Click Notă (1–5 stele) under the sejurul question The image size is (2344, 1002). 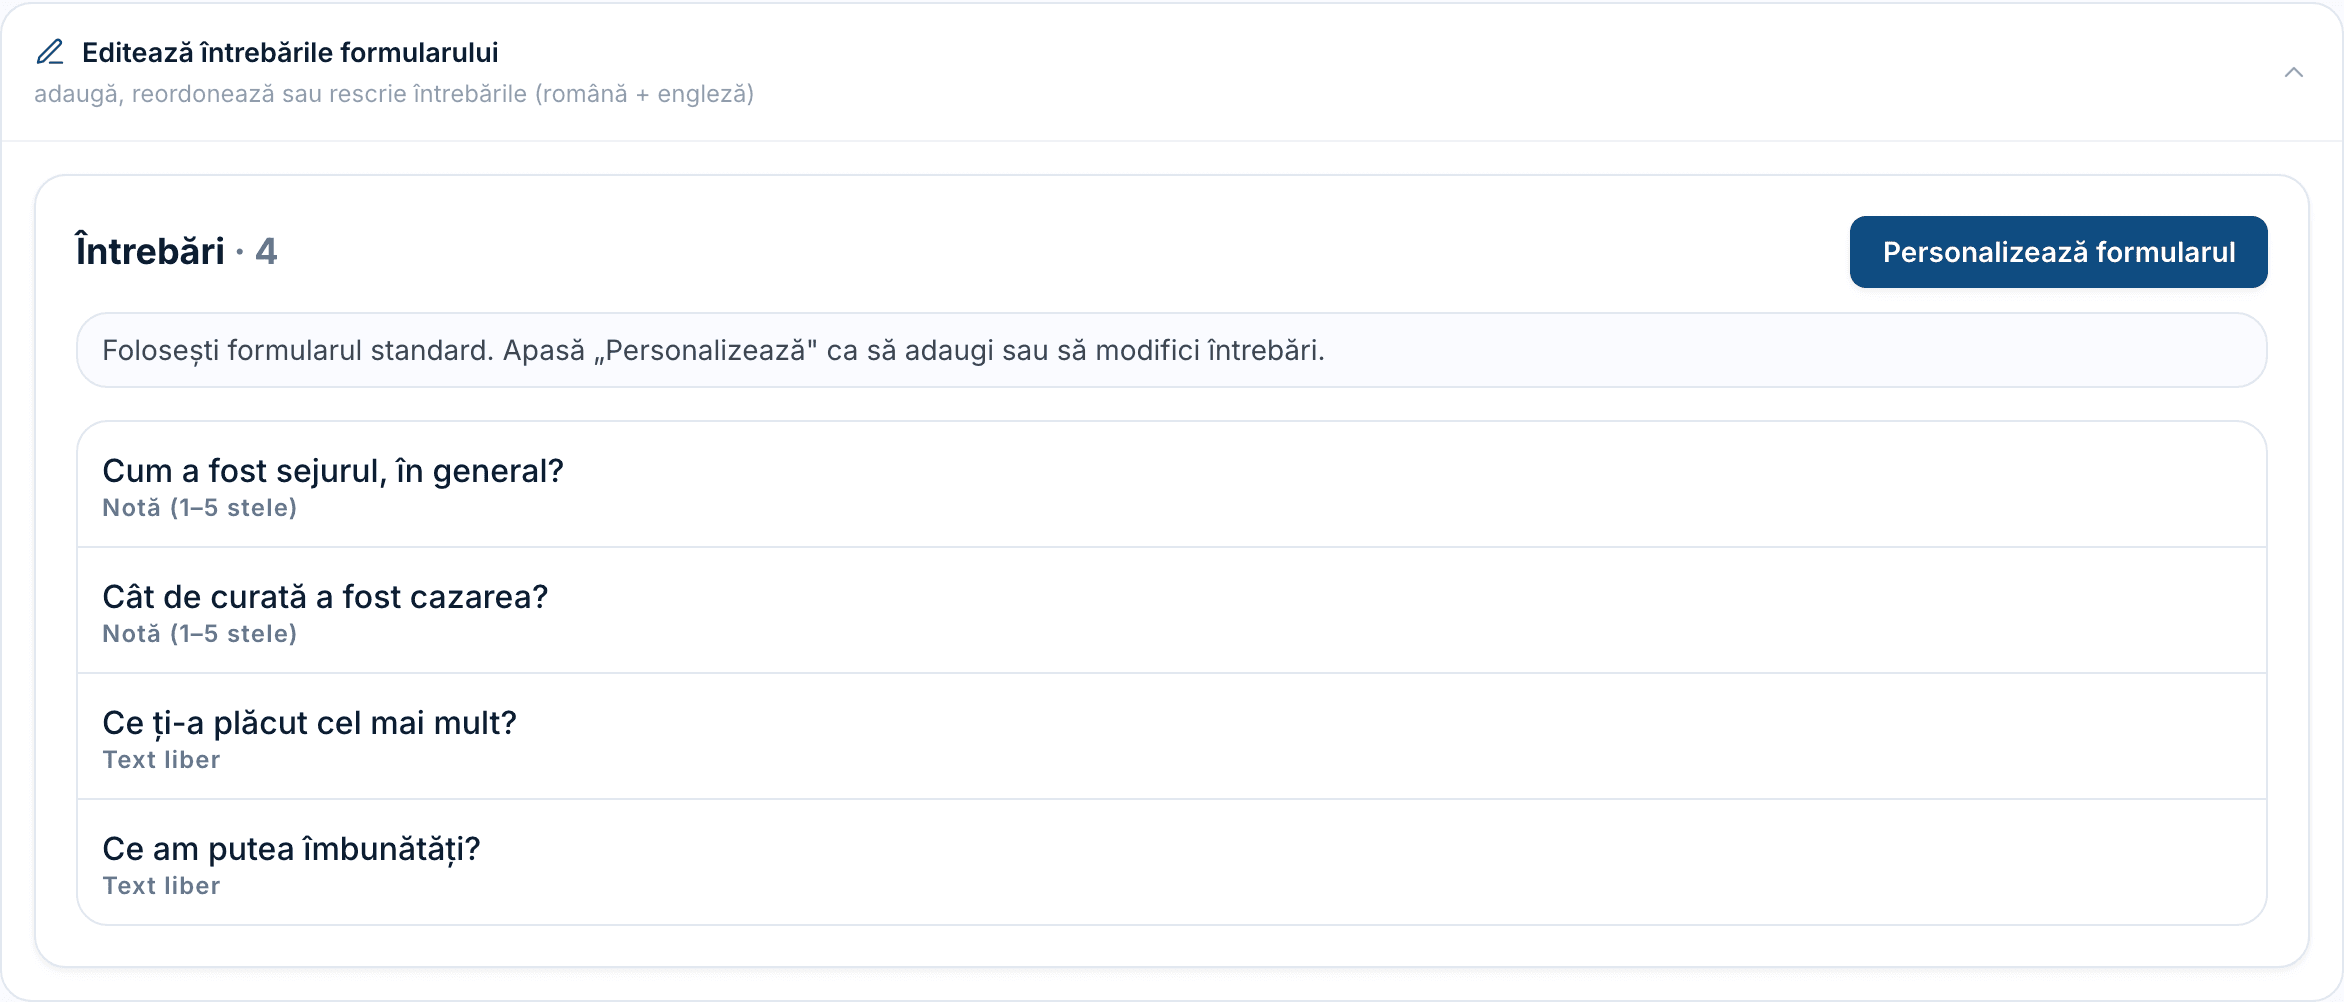tap(200, 508)
